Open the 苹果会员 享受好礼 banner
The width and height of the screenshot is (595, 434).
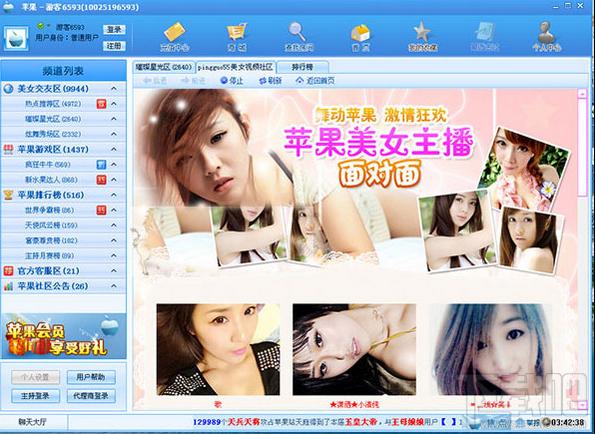coord(64,336)
